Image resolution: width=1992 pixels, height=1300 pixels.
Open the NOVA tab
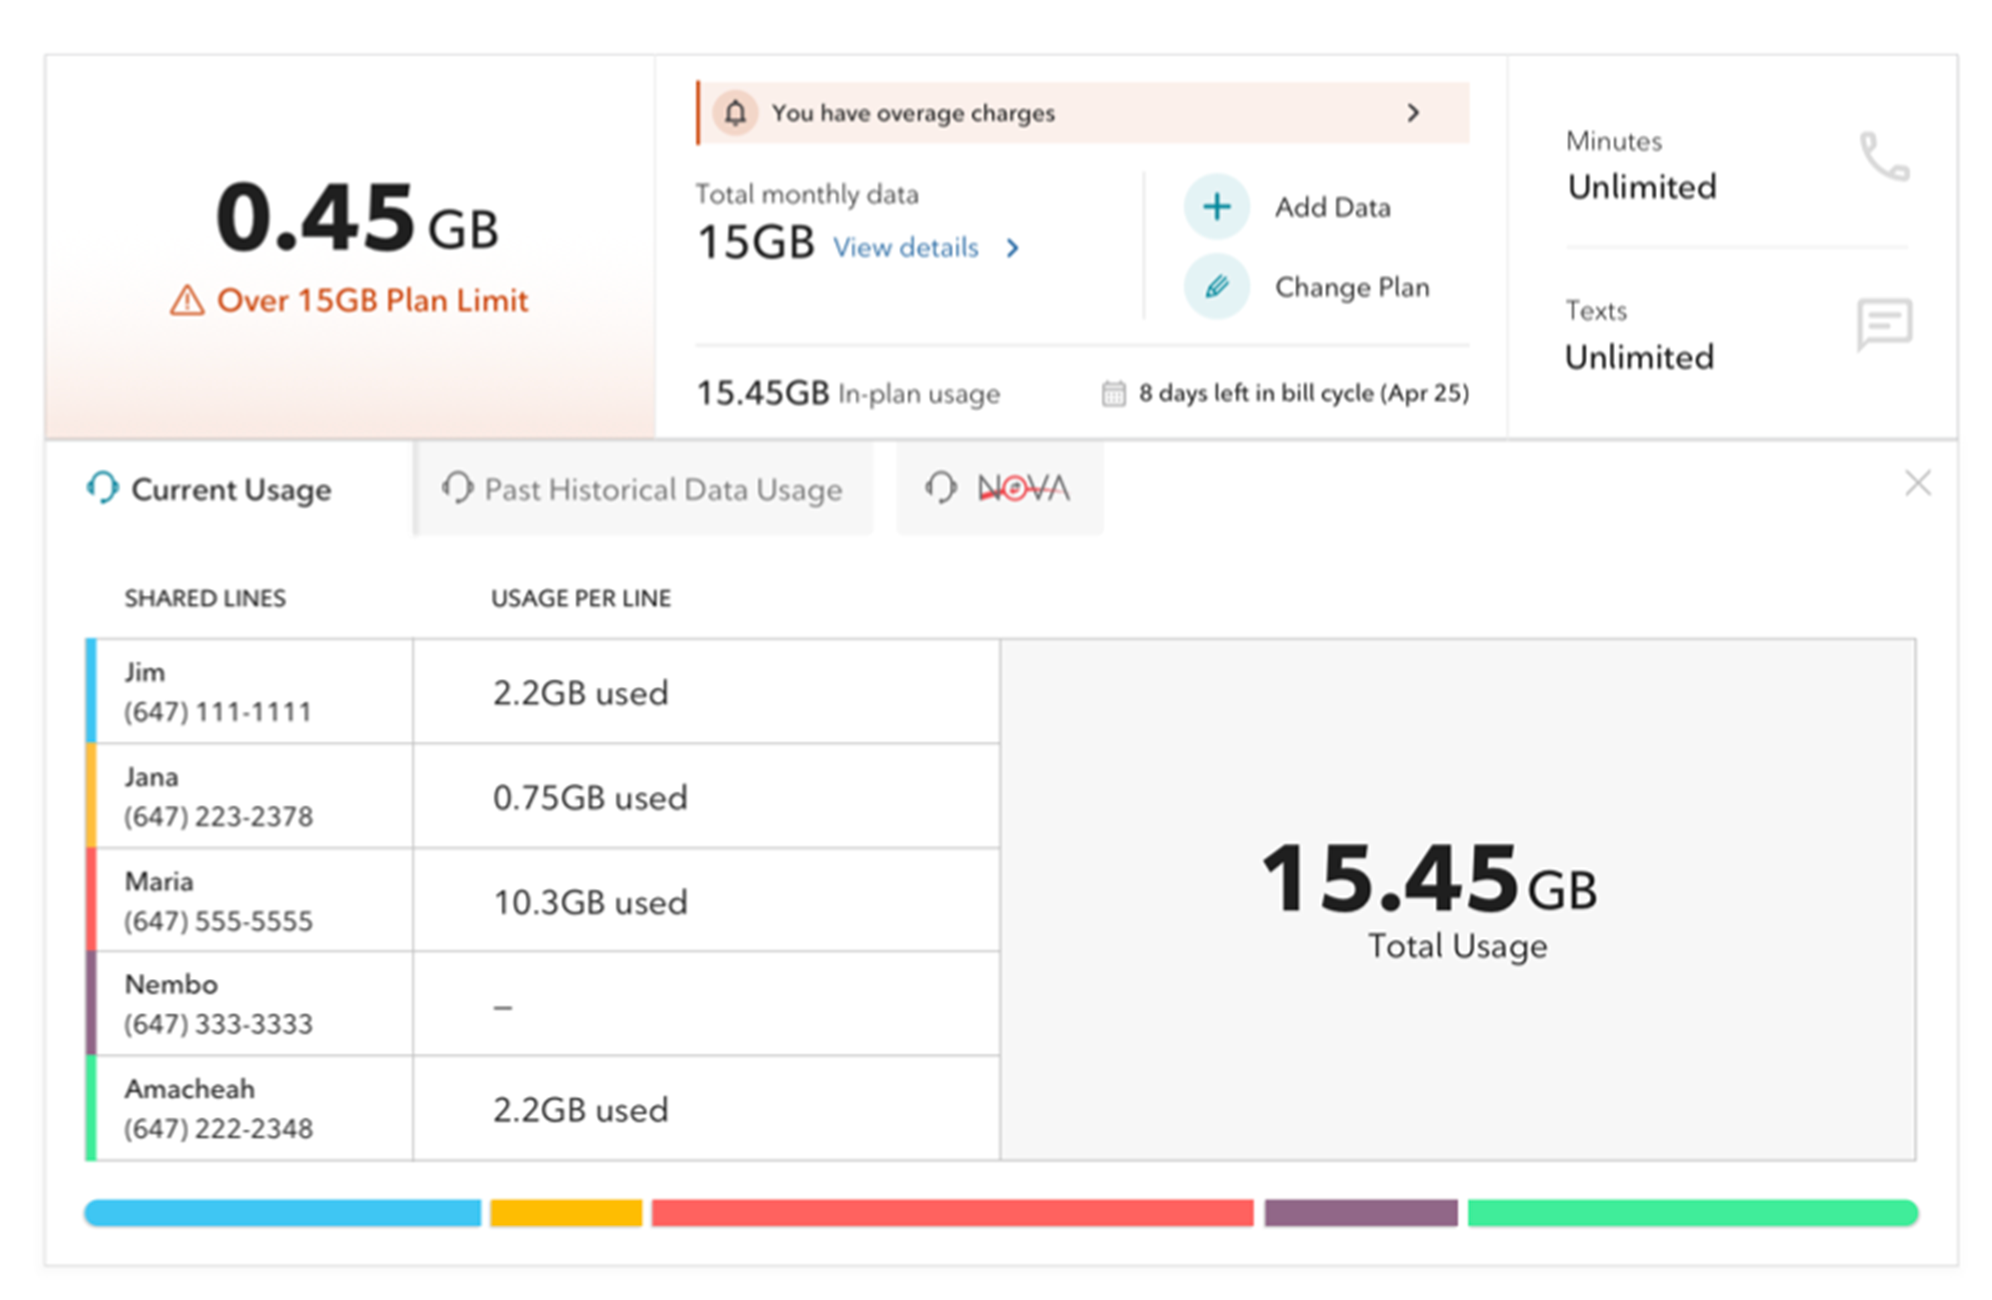point(1000,488)
